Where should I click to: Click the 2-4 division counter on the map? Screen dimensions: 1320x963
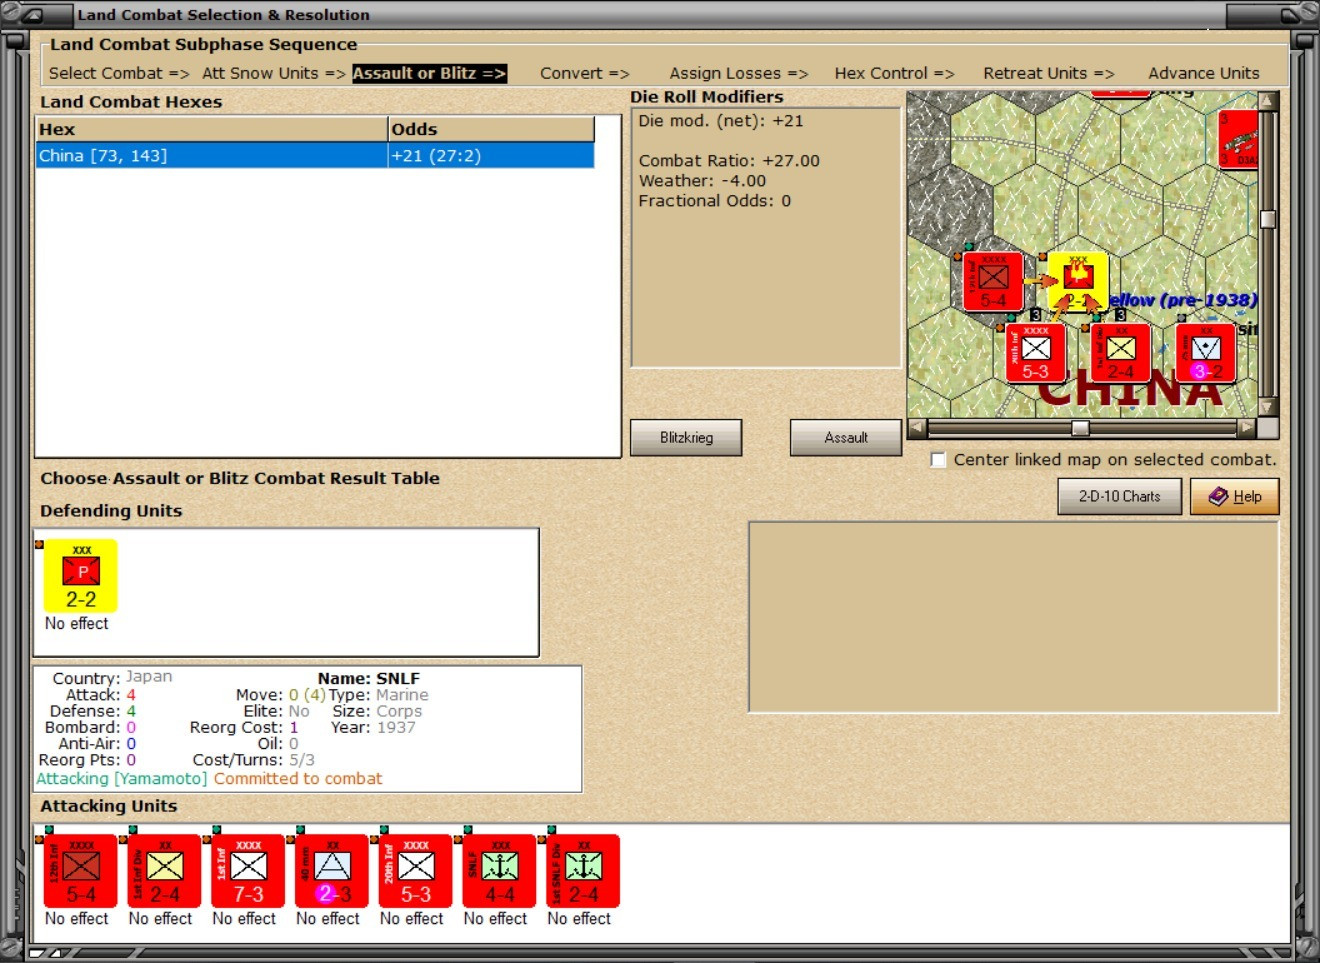1121,352
